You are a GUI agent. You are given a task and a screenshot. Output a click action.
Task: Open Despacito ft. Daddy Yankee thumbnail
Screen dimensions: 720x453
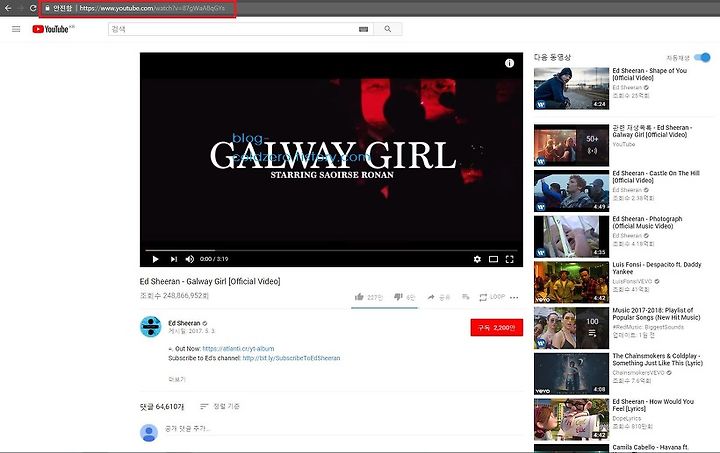click(x=571, y=282)
